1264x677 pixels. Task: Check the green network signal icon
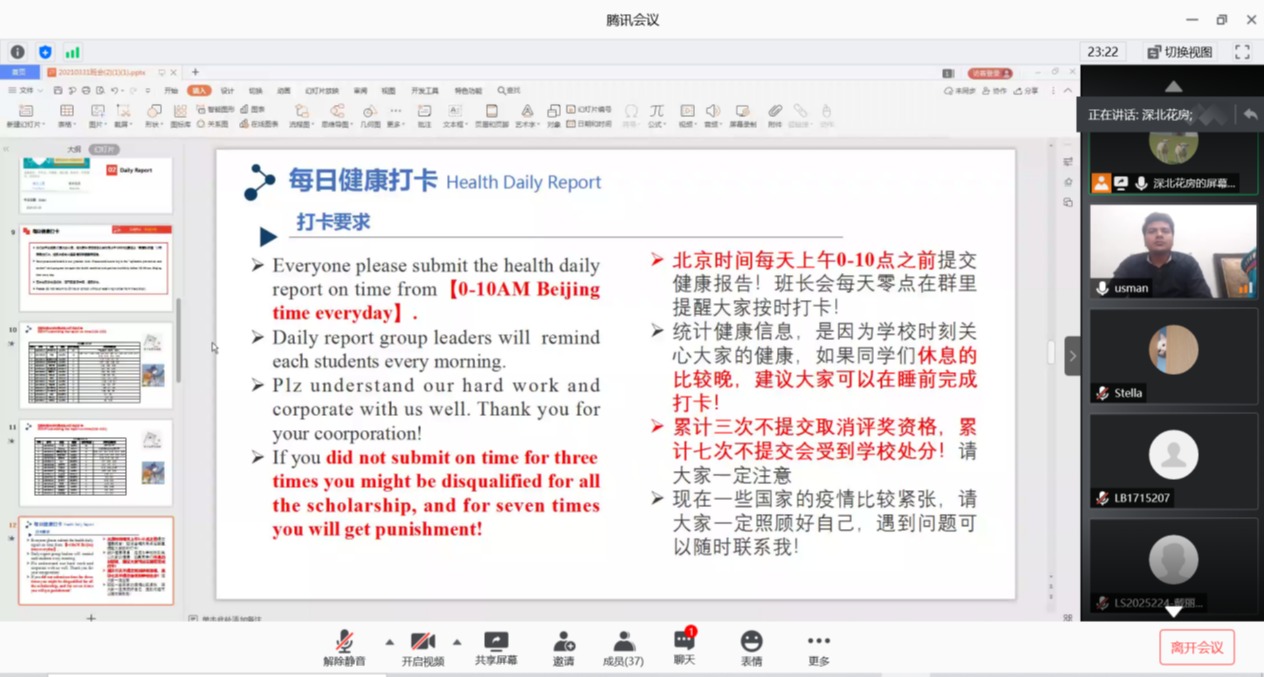[x=72, y=52]
